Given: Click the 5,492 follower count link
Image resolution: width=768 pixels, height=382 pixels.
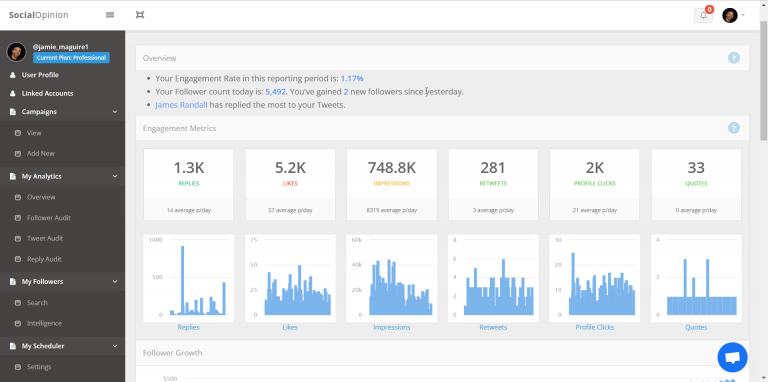Looking at the screenshot, I should 275,92.
